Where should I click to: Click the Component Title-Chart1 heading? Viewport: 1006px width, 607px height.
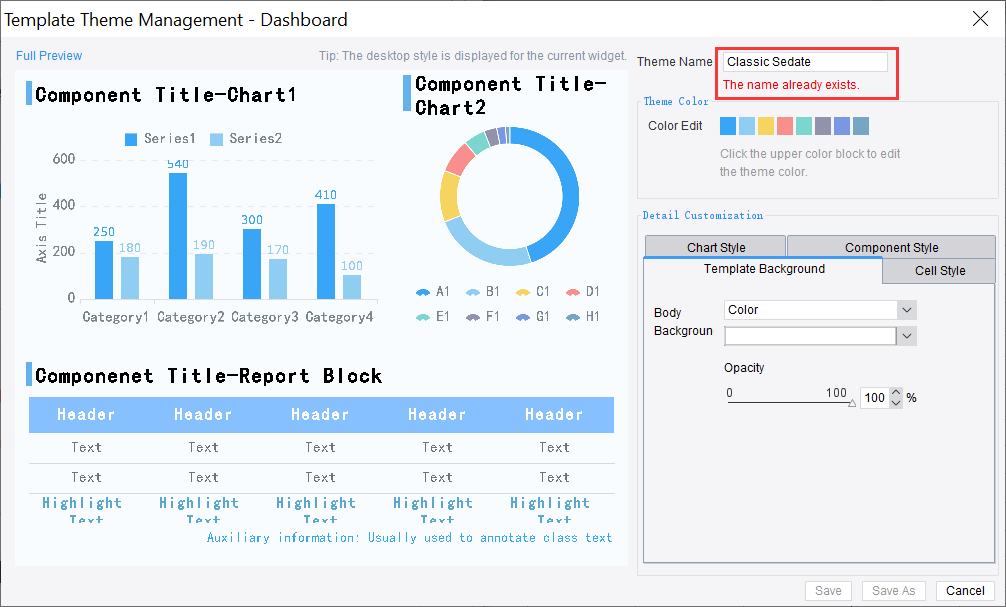[166, 95]
